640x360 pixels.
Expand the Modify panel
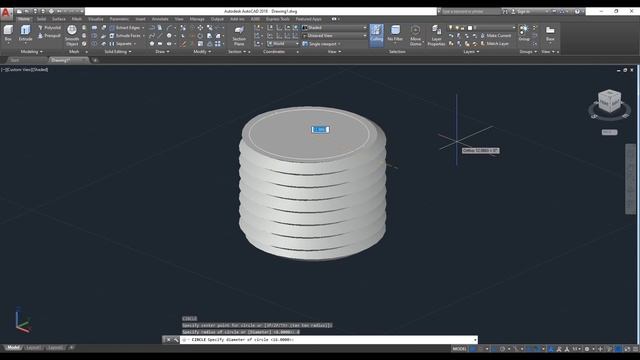tap(202, 52)
